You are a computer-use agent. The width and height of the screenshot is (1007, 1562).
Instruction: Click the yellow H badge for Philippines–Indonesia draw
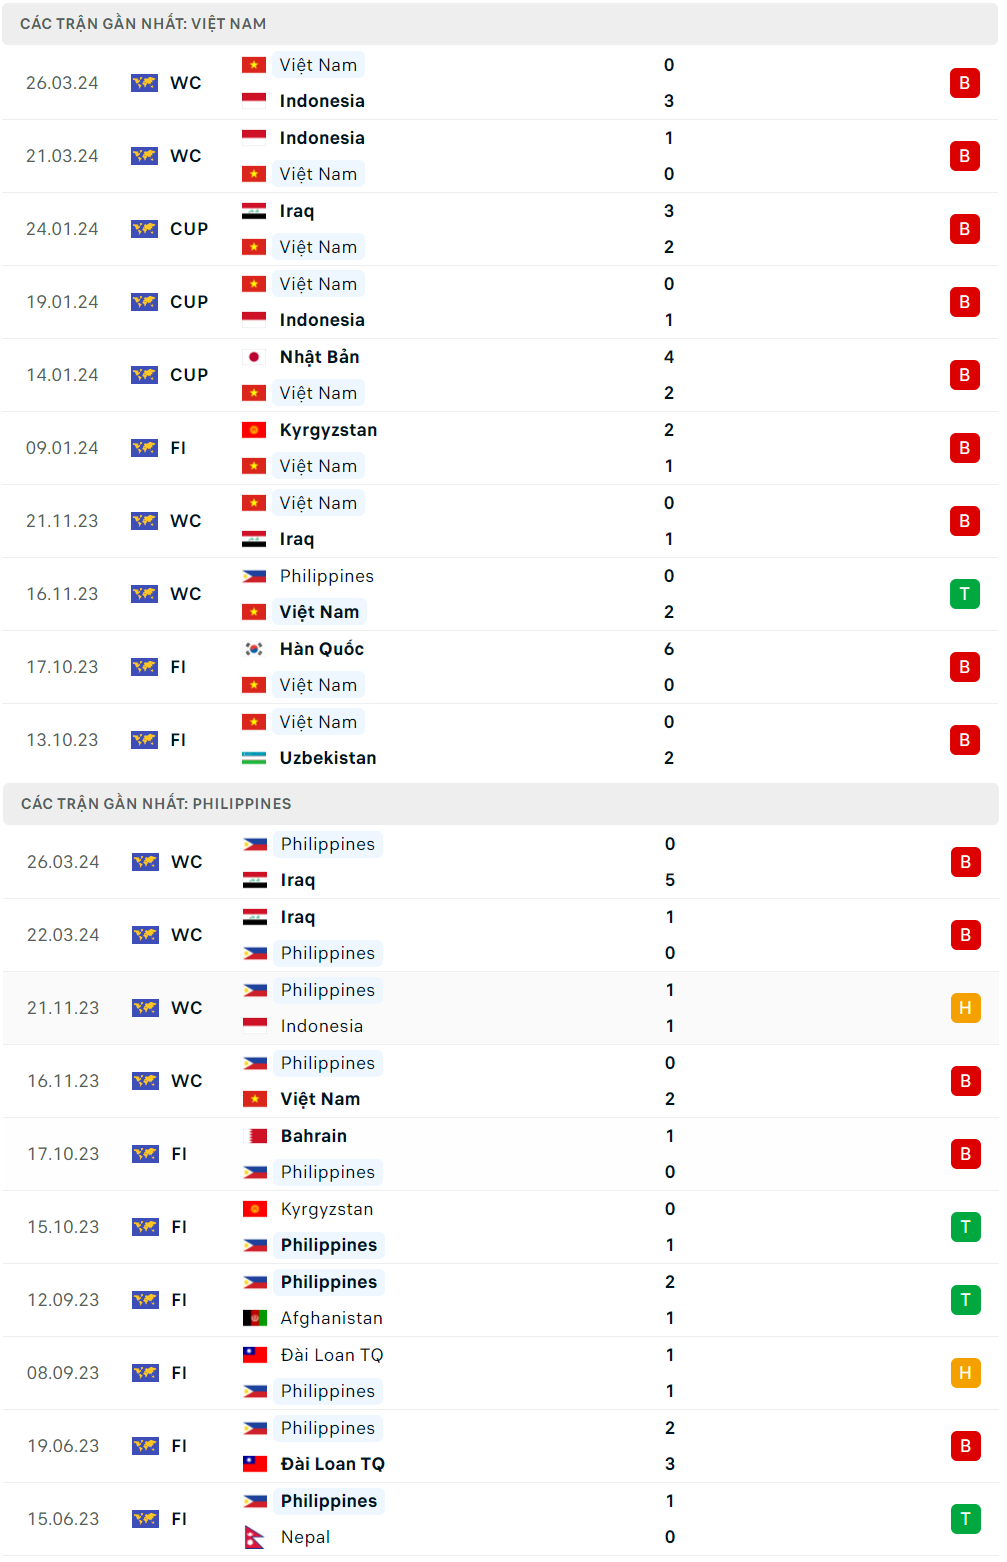(x=965, y=1008)
